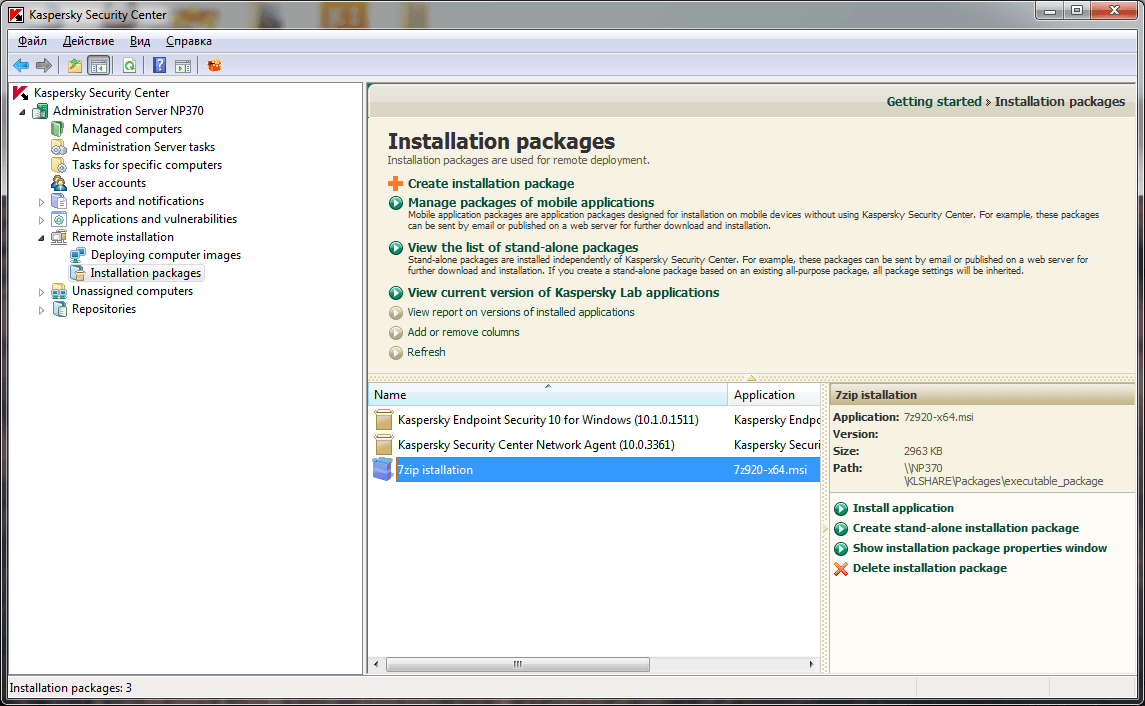The image size is (1145, 706).
Task: Click the horizontal scrollbar thumb
Action: [x=518, y=664]
